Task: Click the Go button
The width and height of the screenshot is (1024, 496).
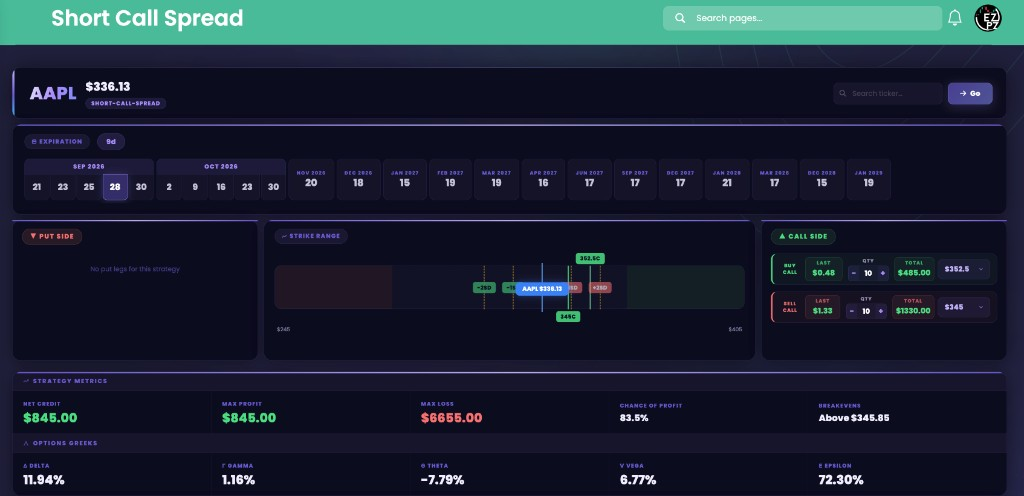Action: pos(970,93)
